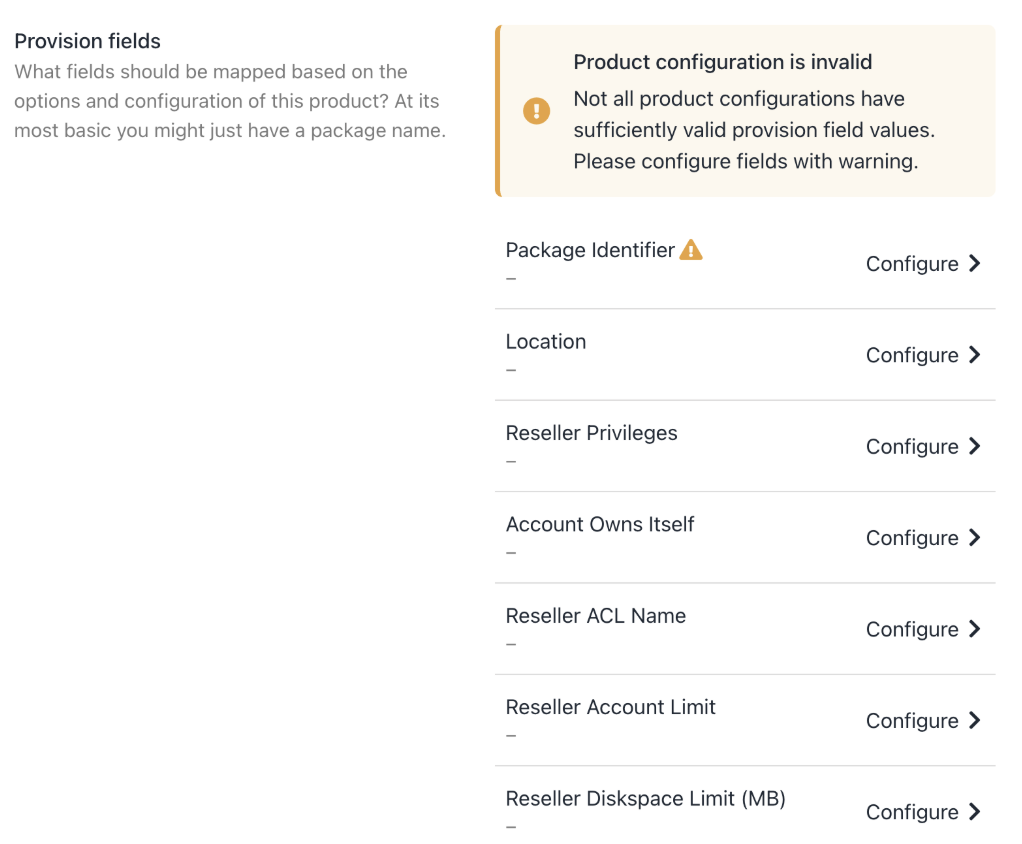This screenshot has width=1022, height=844.
Task: Open Configure for Account Owns Itself
Action: point(912,538)
